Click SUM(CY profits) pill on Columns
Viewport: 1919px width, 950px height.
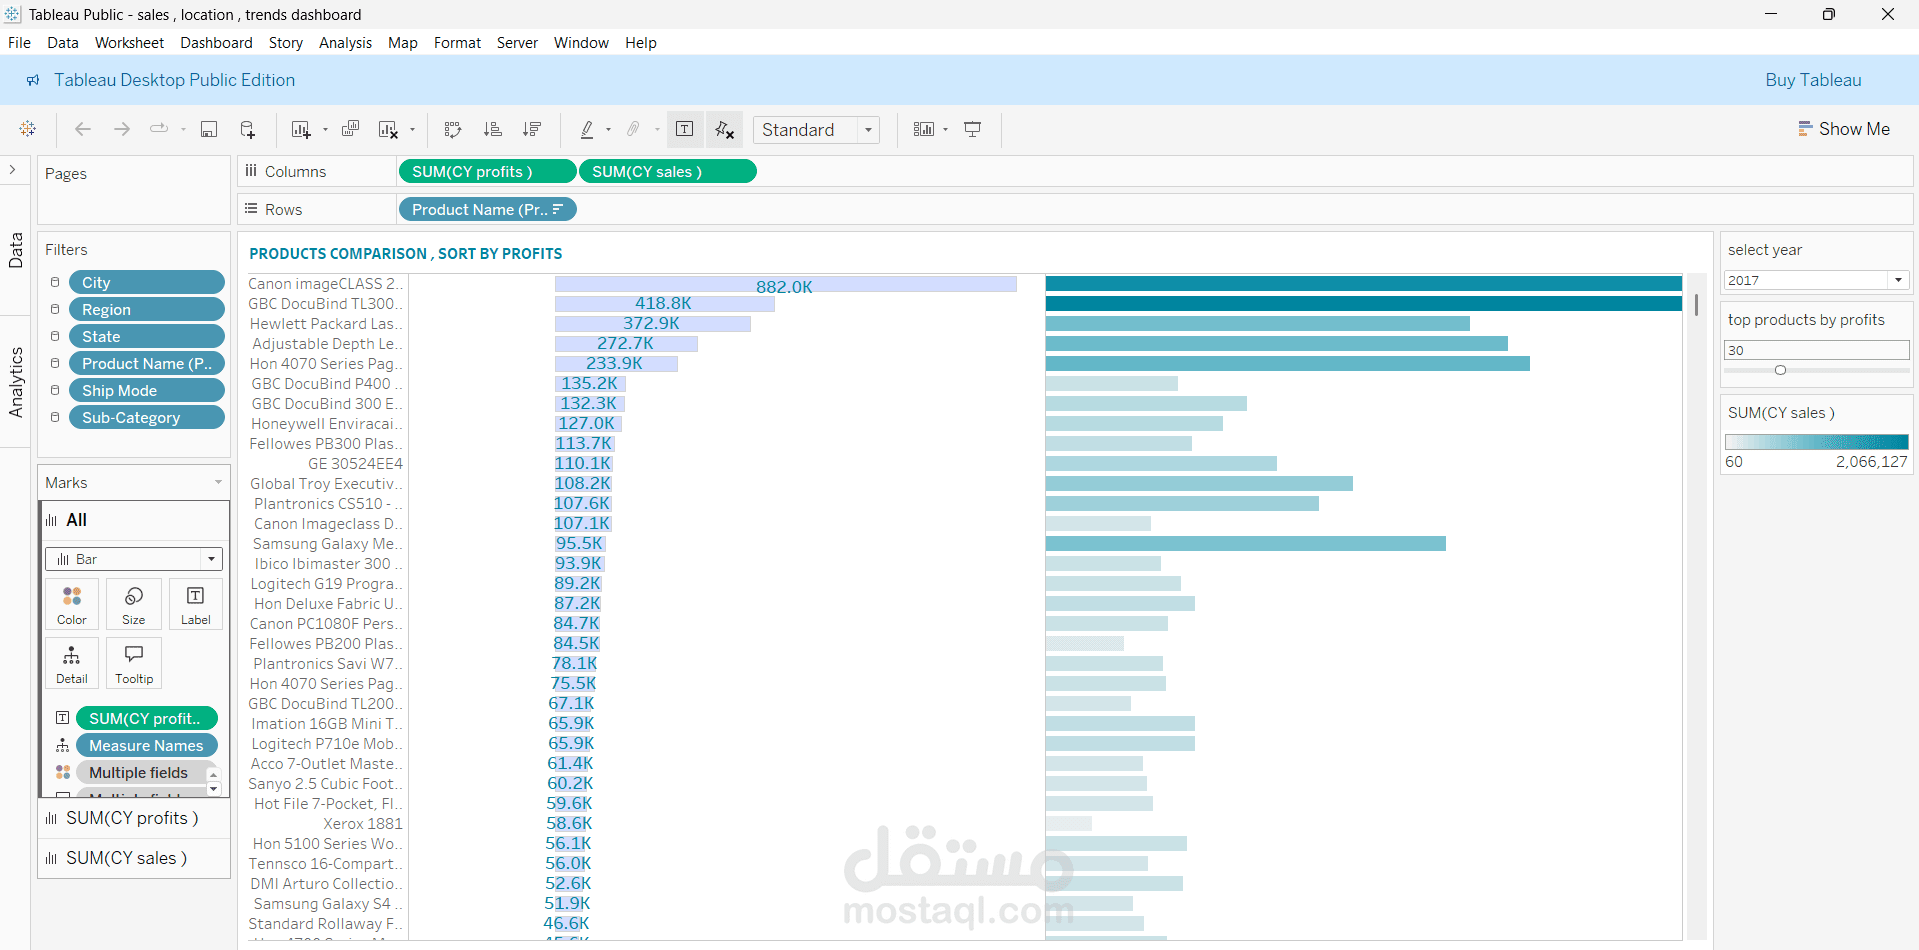(487, 172)
